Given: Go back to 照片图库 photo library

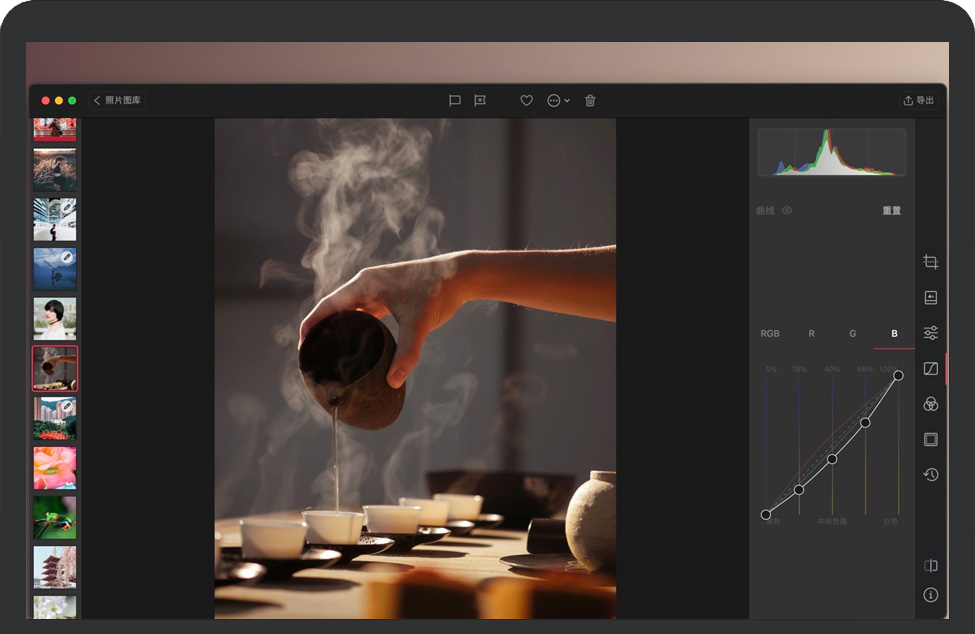Looking at the screenshot, I should [x=118, y=101].
